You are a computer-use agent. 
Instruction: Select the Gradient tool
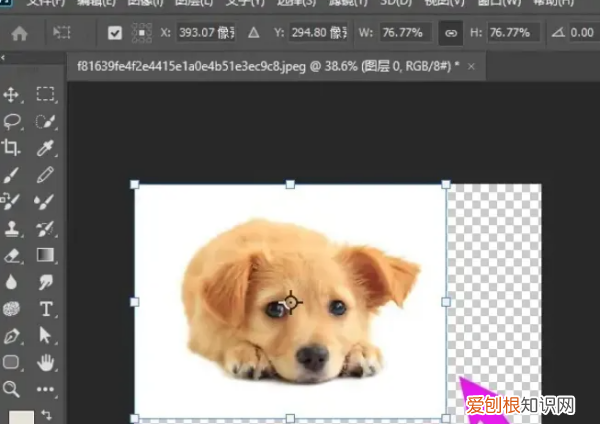point(45,255)
